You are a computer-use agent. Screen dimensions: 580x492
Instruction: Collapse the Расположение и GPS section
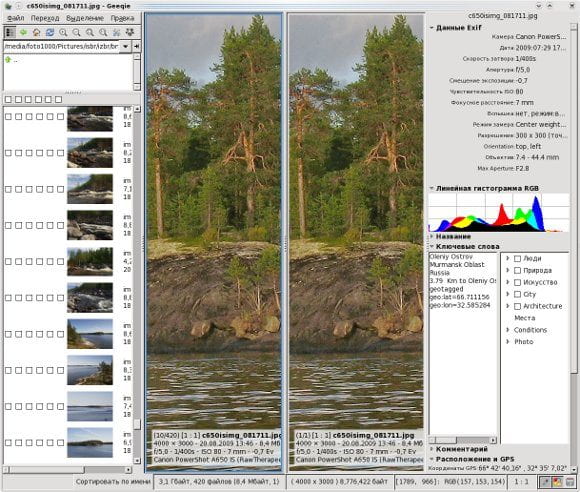coord(431,459)
